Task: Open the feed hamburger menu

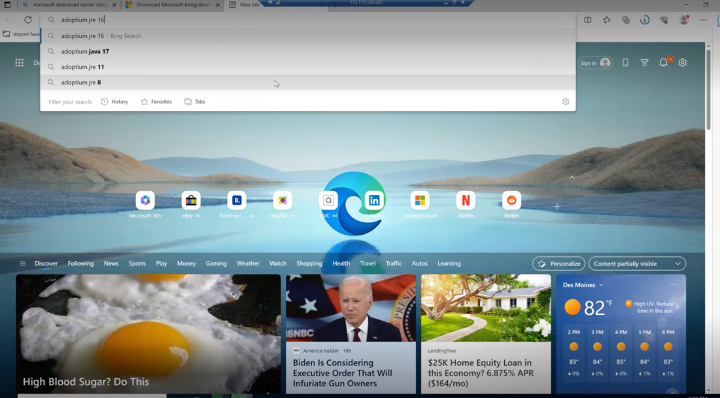Action: [22, 263]
